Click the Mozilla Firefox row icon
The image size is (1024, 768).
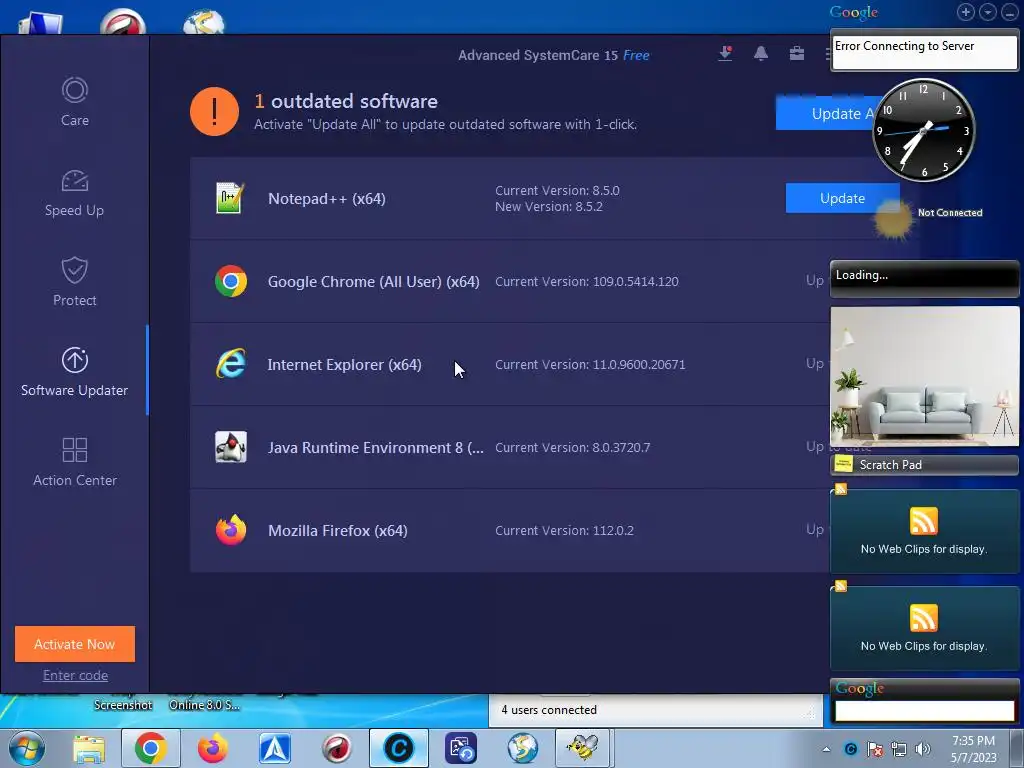click(231, 530)
